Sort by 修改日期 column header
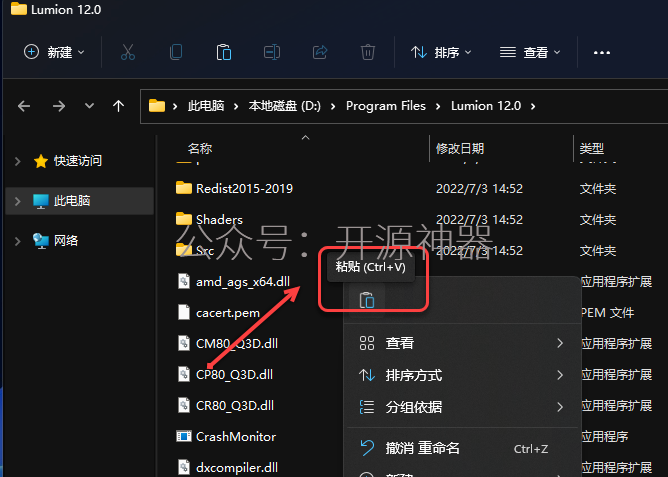Viewport: 668px width, 477px height. pyautogui.click(x=460, y=148)
